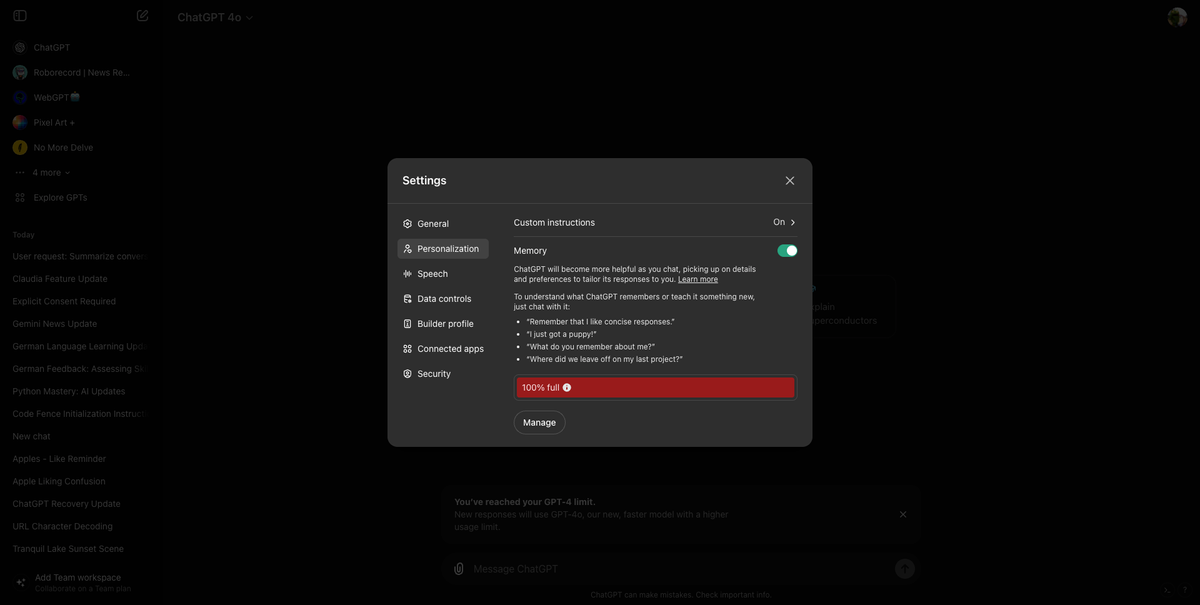Image resolution: width=1200 pixels, height=605 pixels.
Task: Click the paperclip attachment icon
Action: (457, 568)
